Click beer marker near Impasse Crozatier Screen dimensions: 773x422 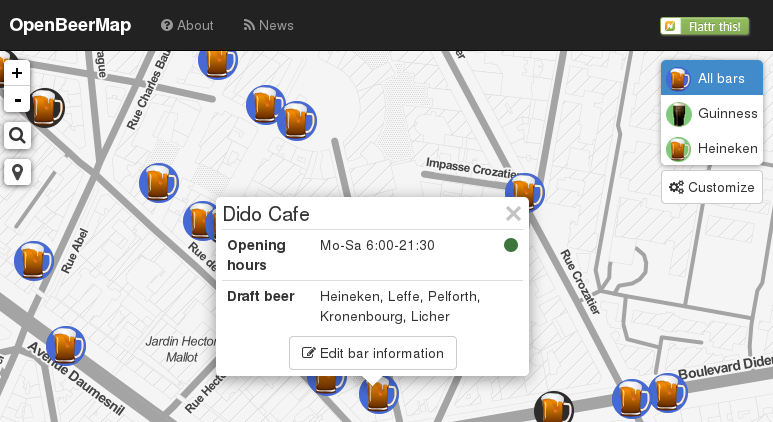(x=525, y=191)
